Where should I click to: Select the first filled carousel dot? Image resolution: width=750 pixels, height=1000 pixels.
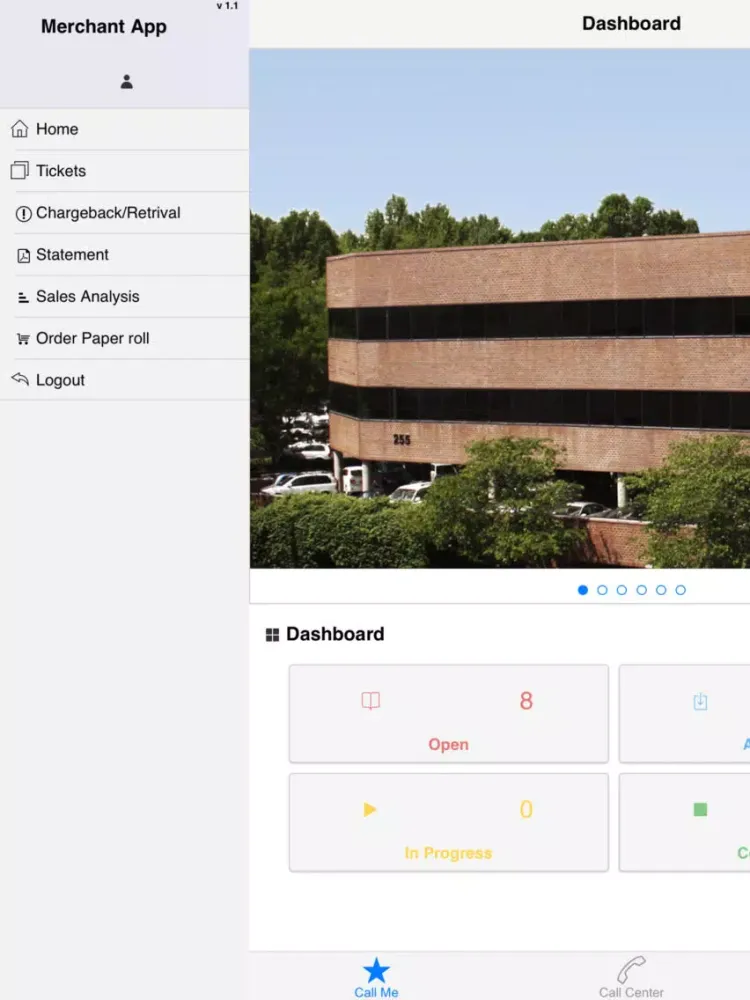[582, 590]
